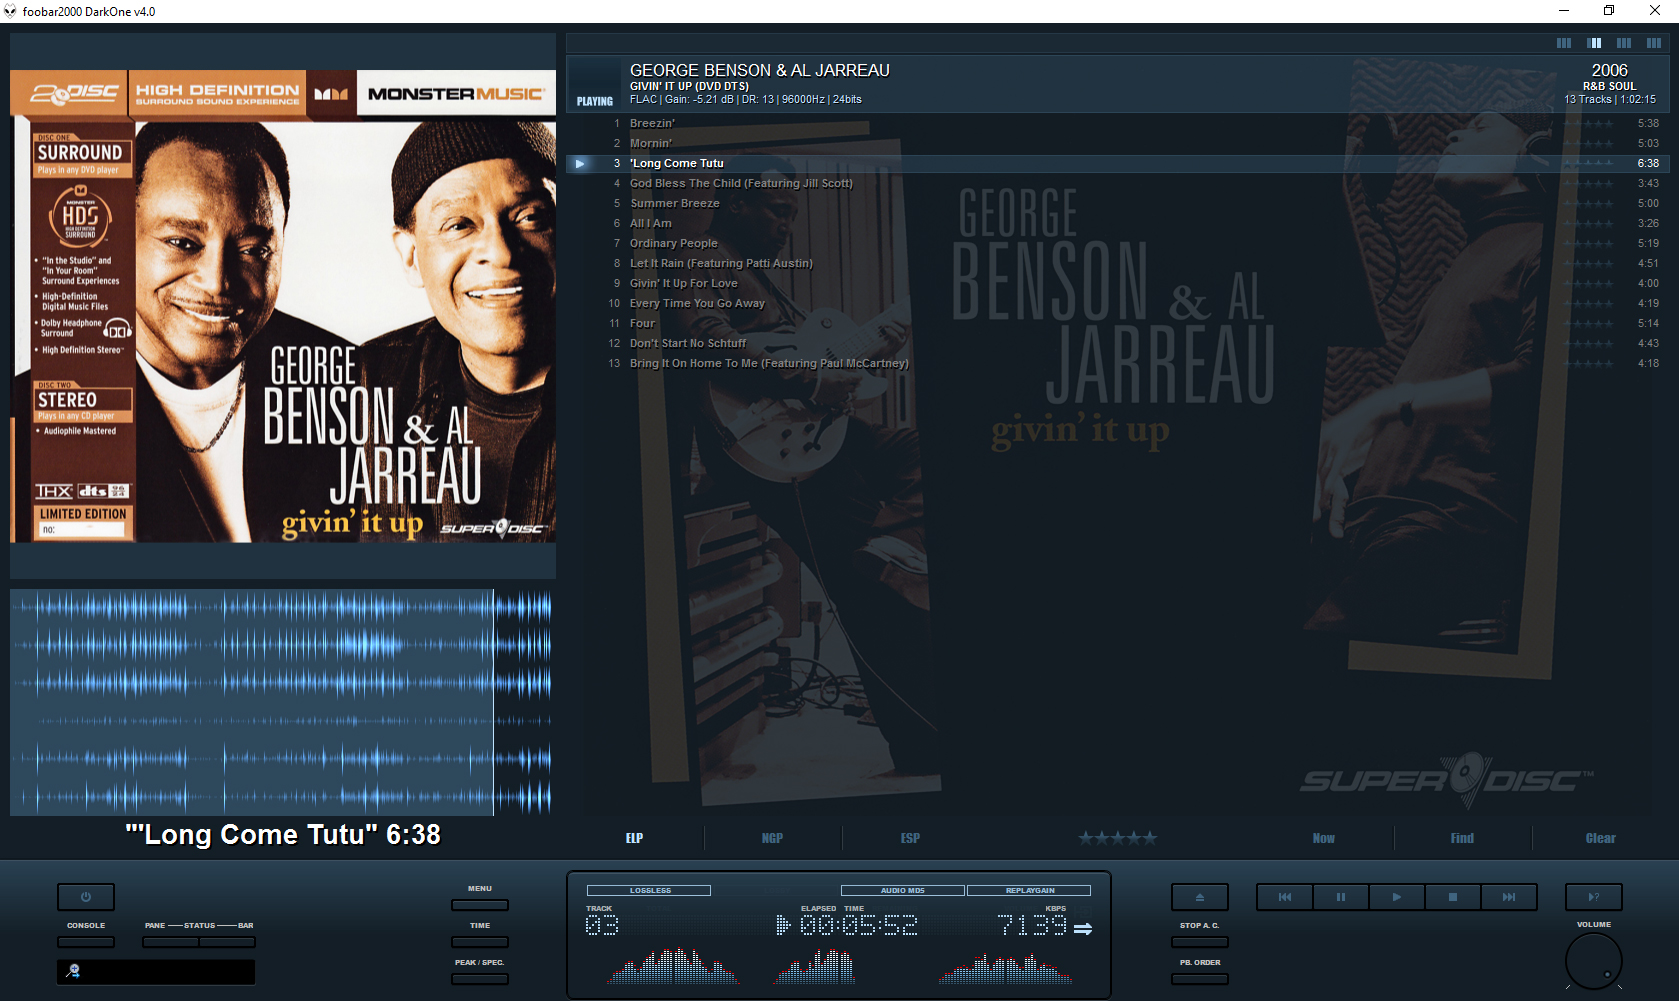Select the fourth panel layout icon
Screen dimensions: 1679x1001
[1654, 43]
